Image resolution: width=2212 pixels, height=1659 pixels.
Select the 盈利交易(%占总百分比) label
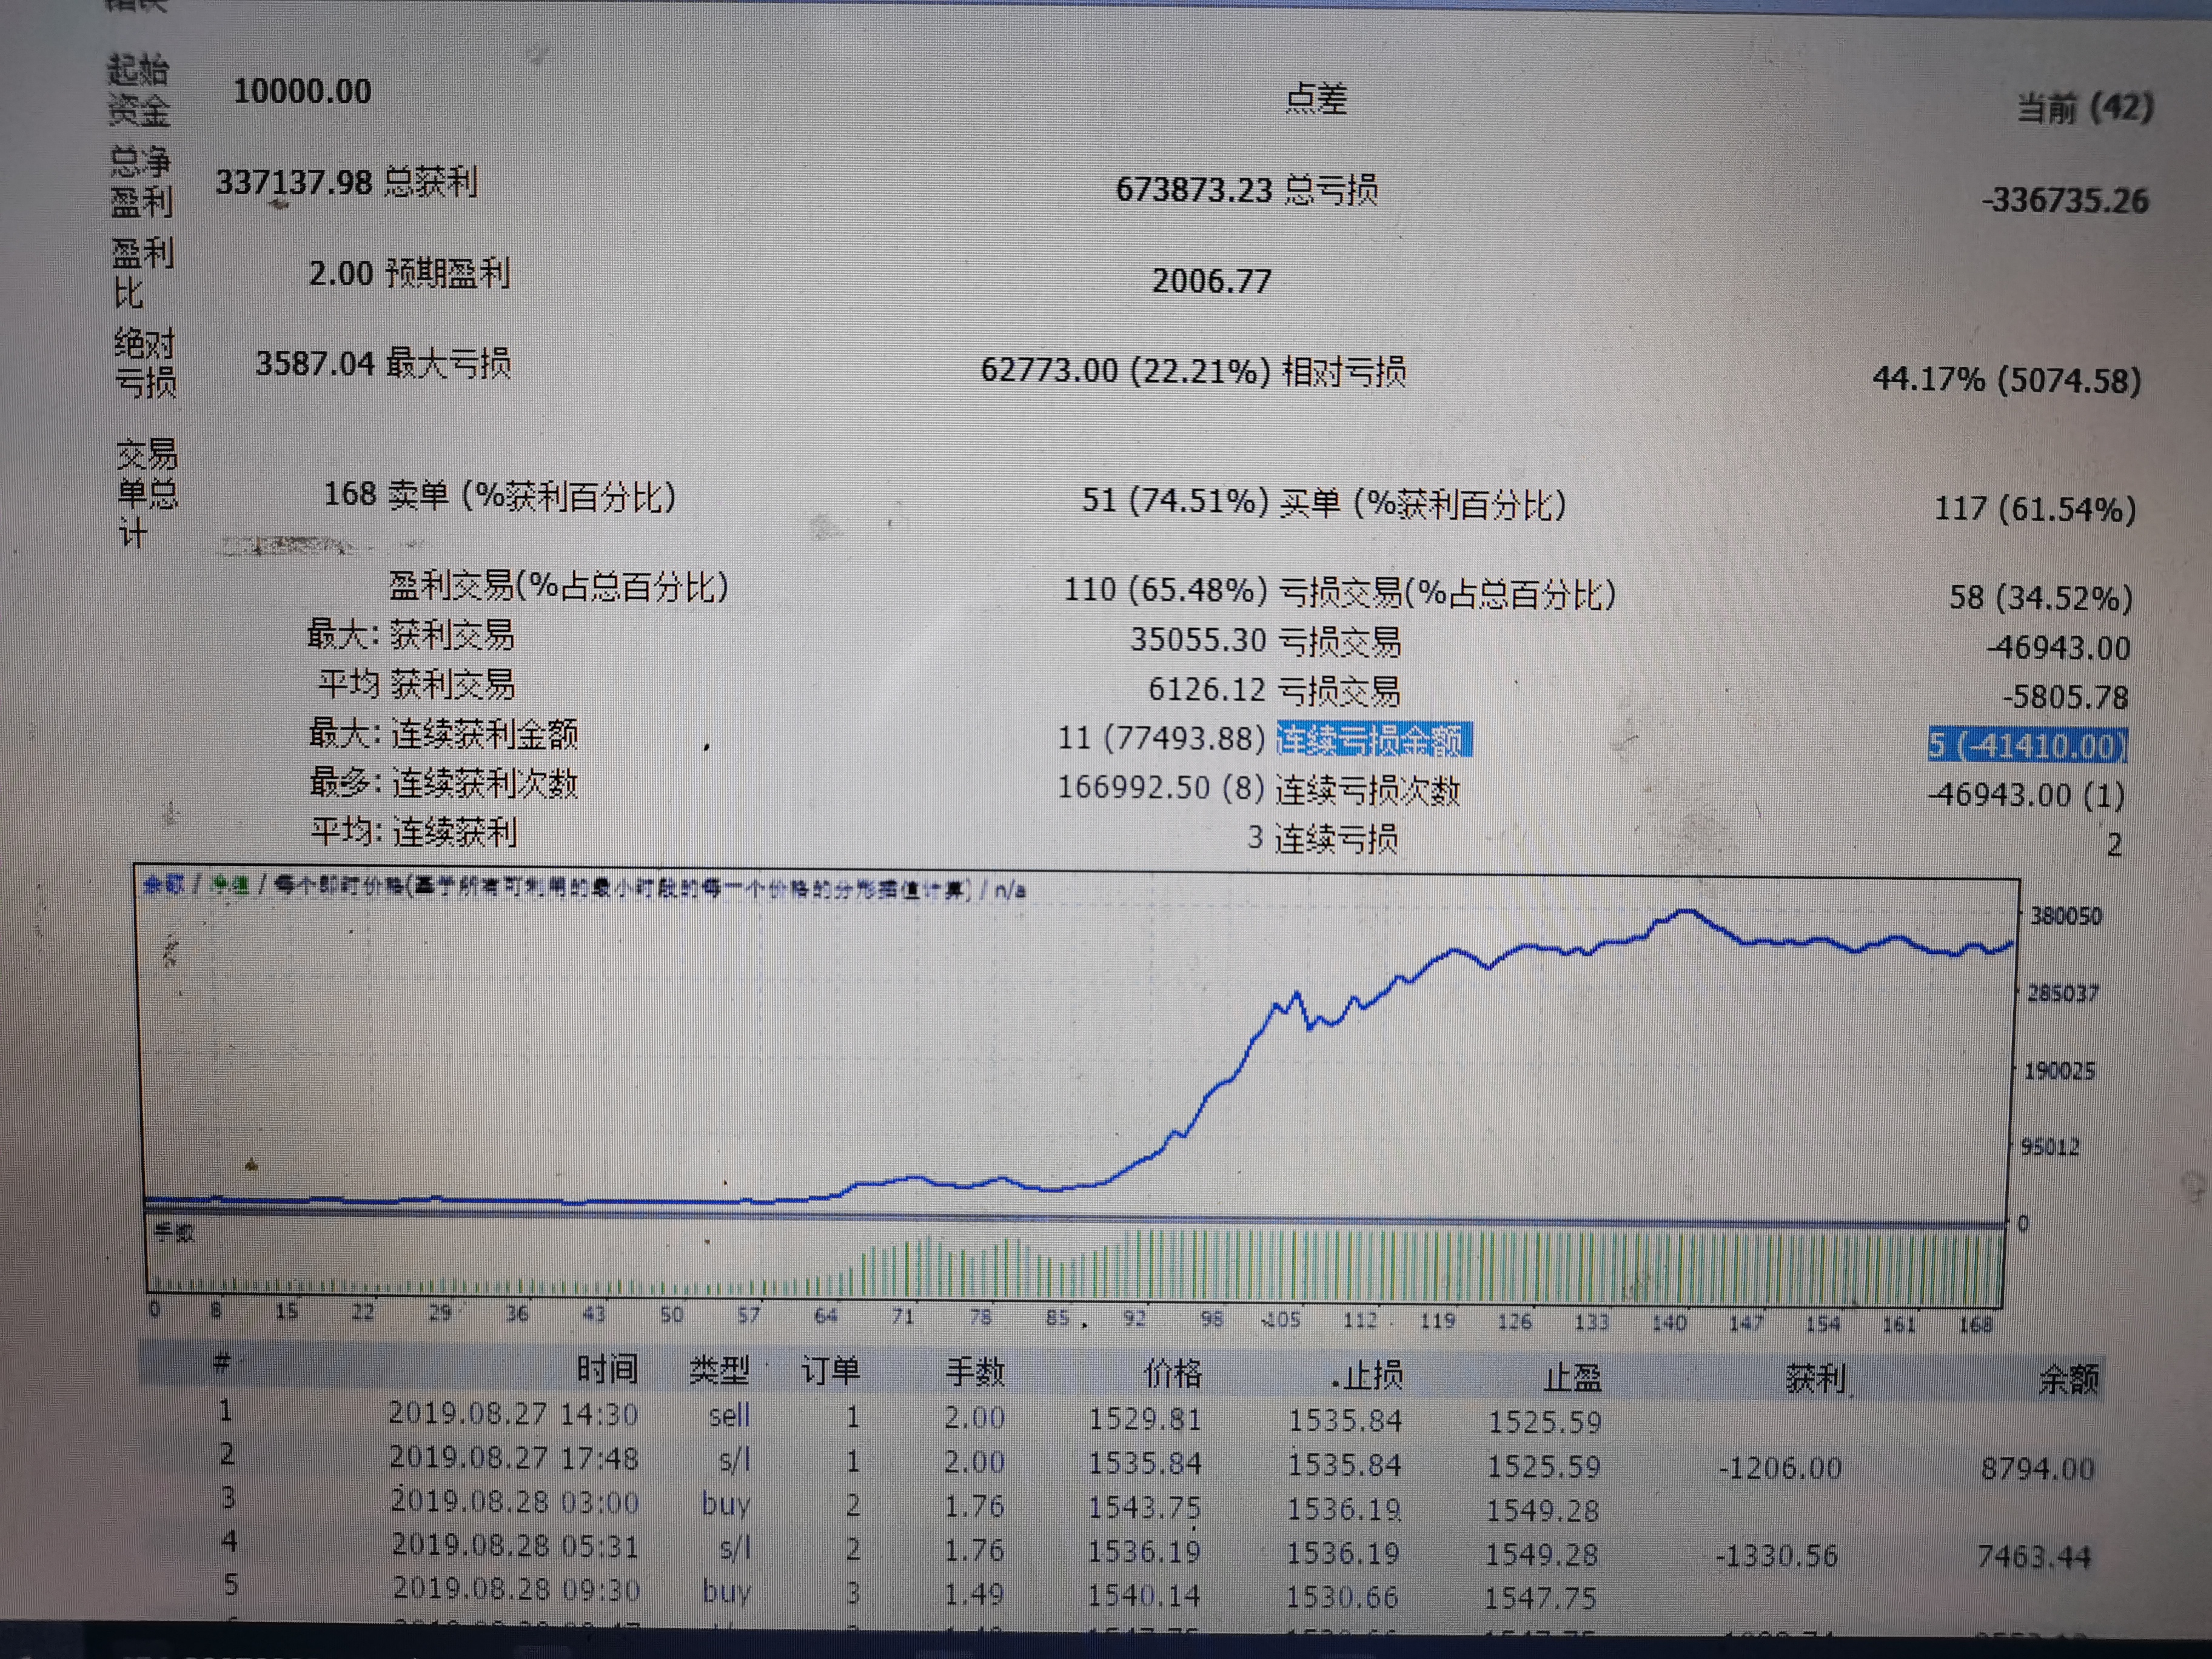coord(558,586)
